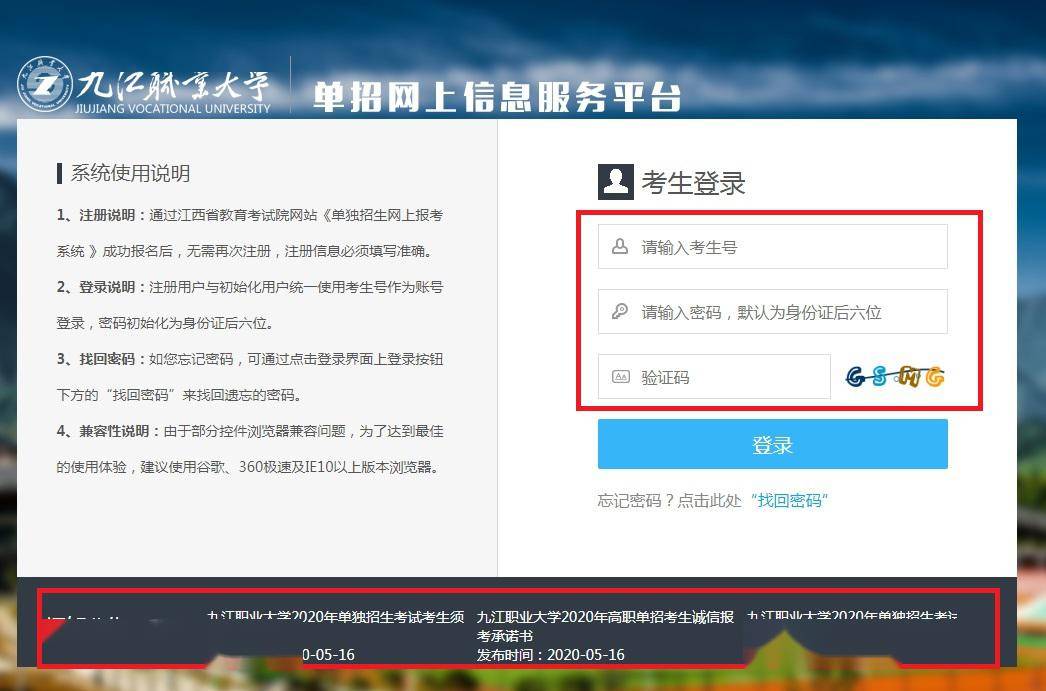
Task: Focus the password field defaulting to ID digits
Action: [772, 311]
